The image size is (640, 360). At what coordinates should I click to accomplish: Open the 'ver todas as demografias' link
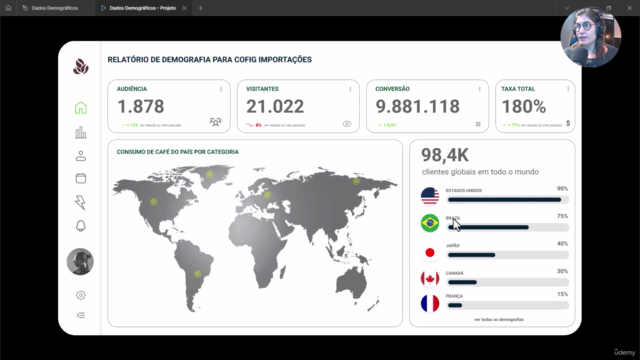tap(499, 320)
